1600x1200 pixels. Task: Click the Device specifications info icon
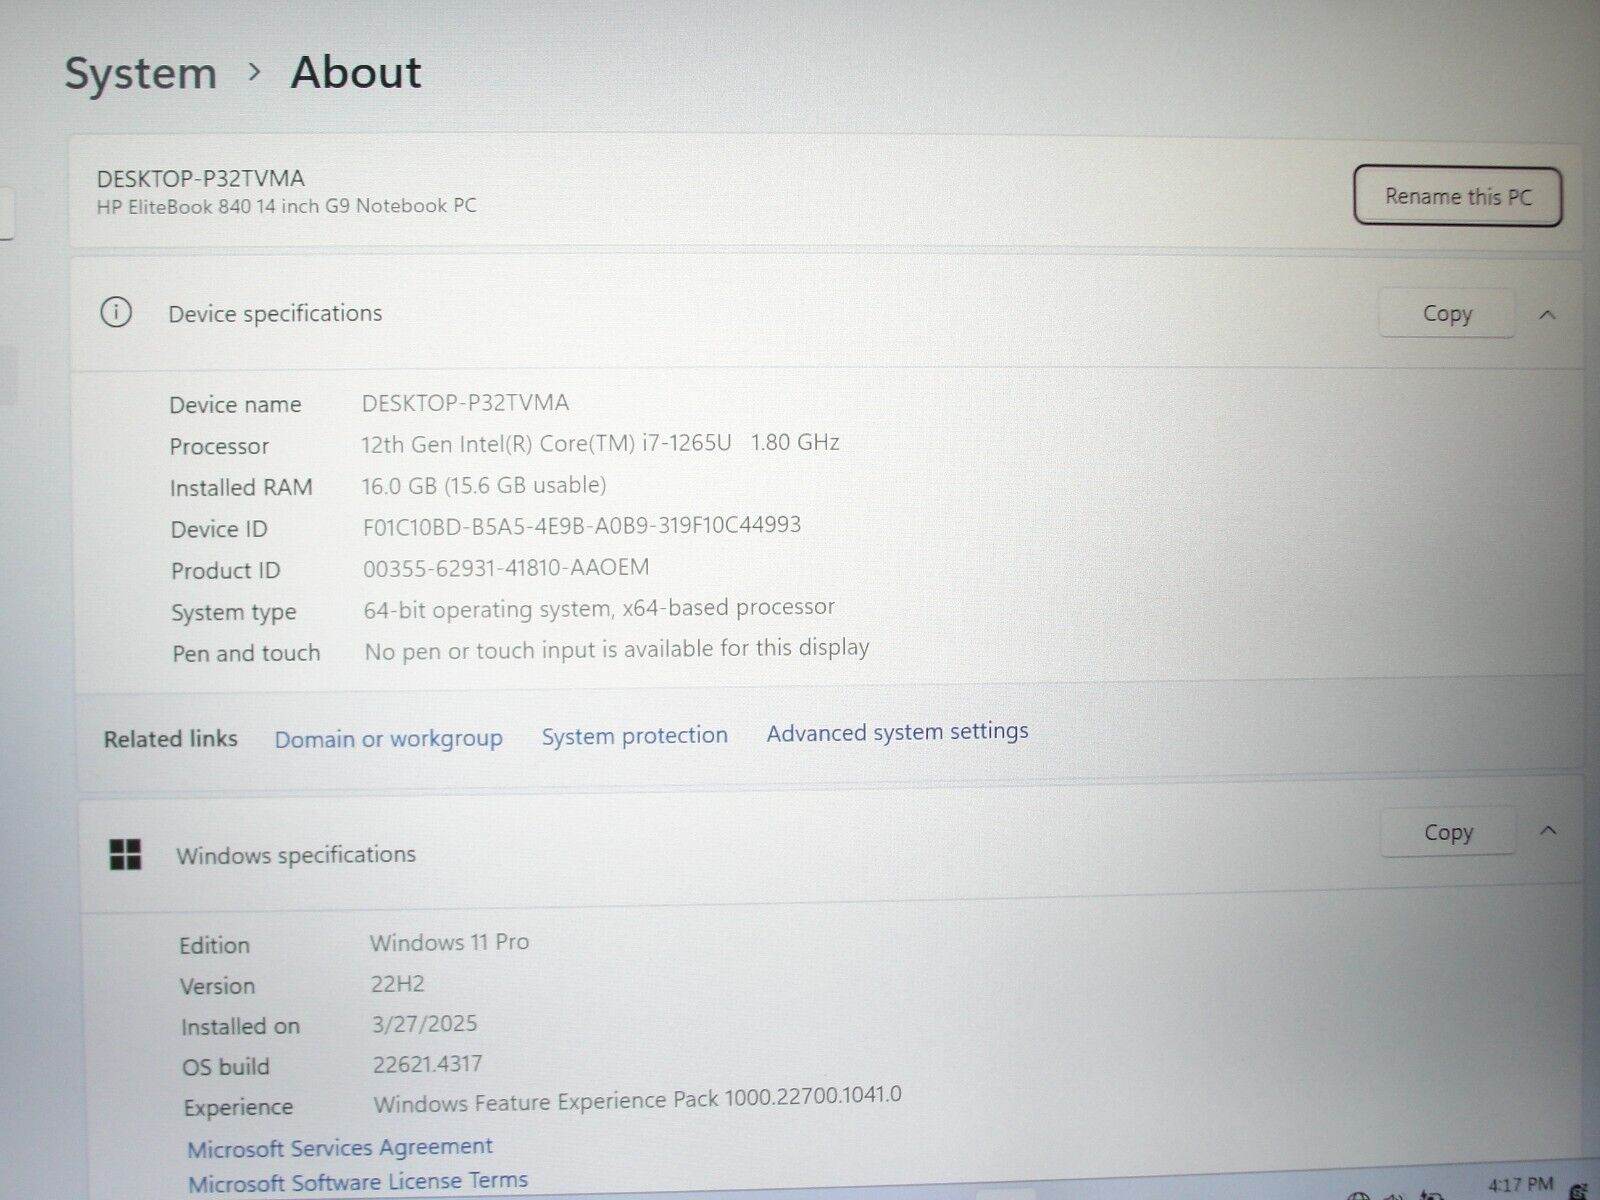click(x=116, y=313)
